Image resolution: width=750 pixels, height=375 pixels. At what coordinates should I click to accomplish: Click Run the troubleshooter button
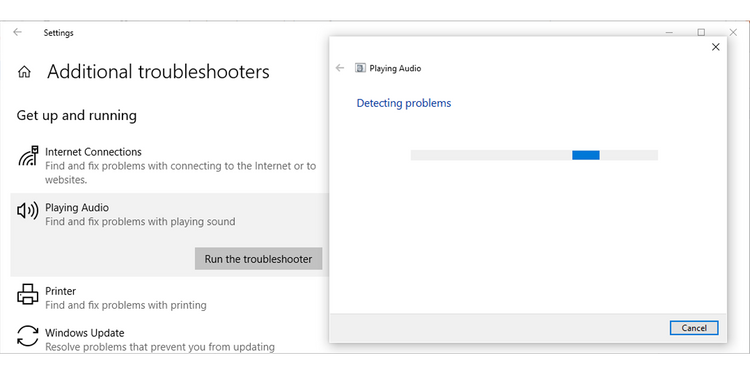[x=258, y=259]
